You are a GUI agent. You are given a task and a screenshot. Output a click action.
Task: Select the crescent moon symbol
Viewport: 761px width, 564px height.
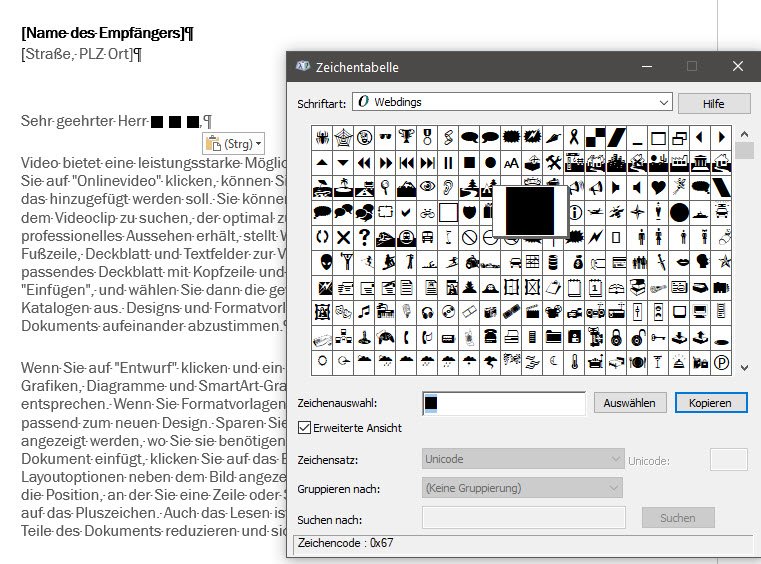(553, 362)
